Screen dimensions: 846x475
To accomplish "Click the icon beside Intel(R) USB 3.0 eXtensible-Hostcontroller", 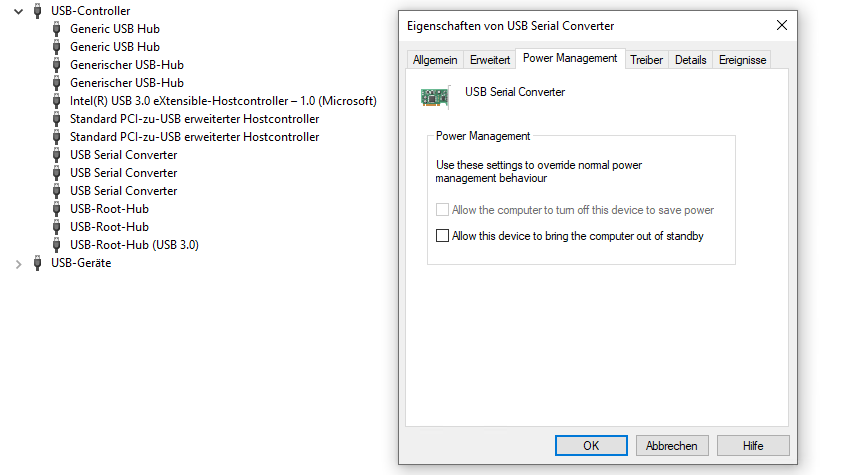I will [56, 101].
